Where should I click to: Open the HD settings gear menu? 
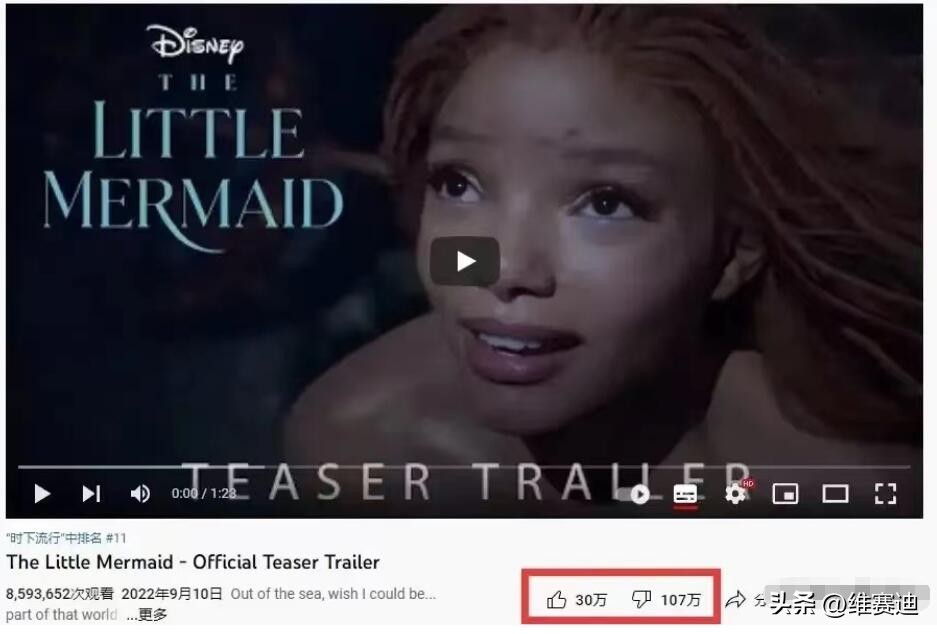tap(736, 494)
